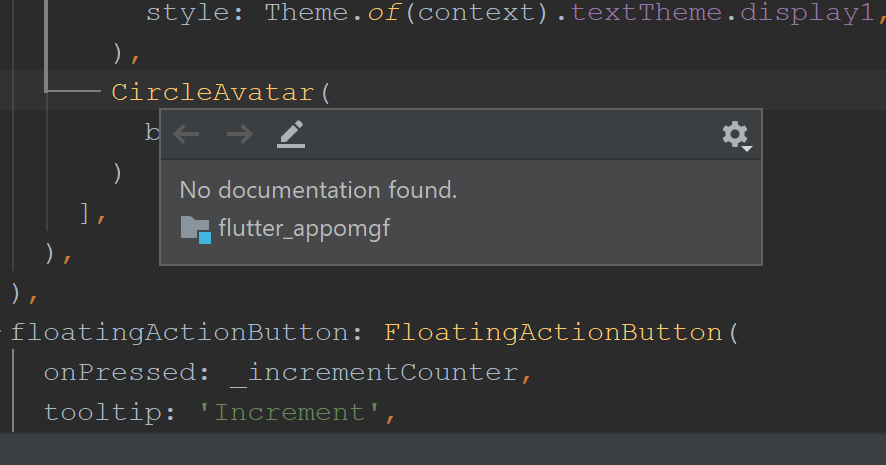Click the flutter_appomgf module folder icon

coord(196,229)
